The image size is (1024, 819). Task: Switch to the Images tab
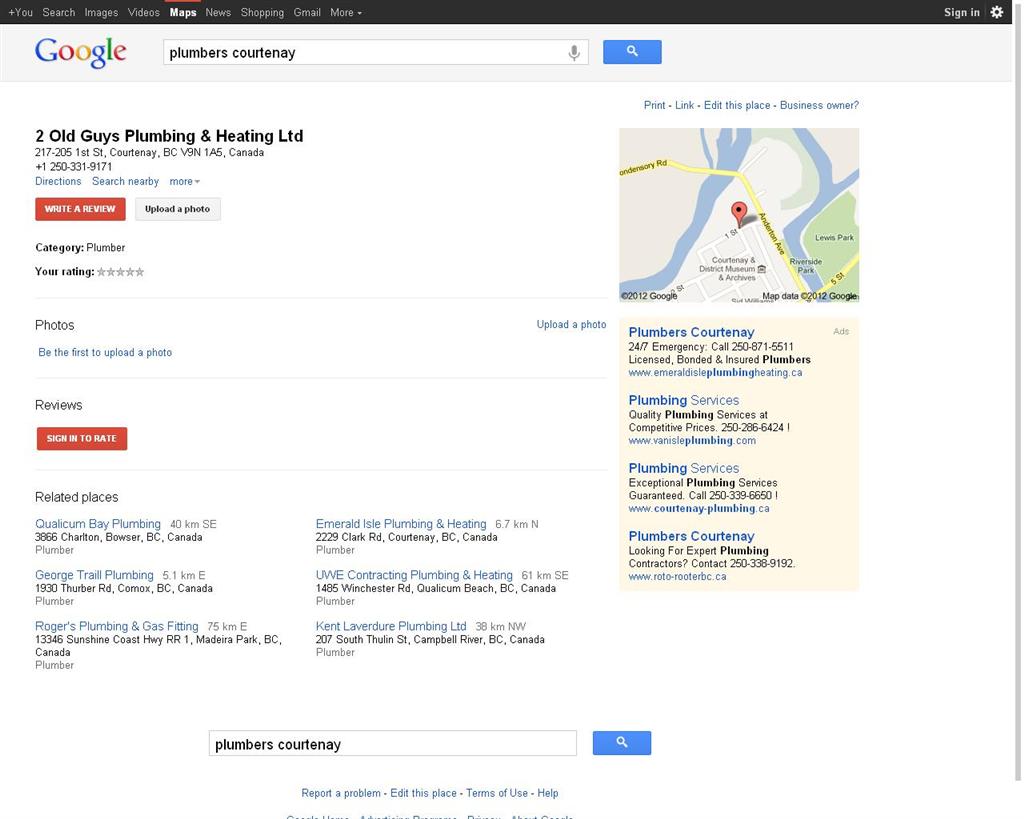pyautogui.click(x=101, y=12)
